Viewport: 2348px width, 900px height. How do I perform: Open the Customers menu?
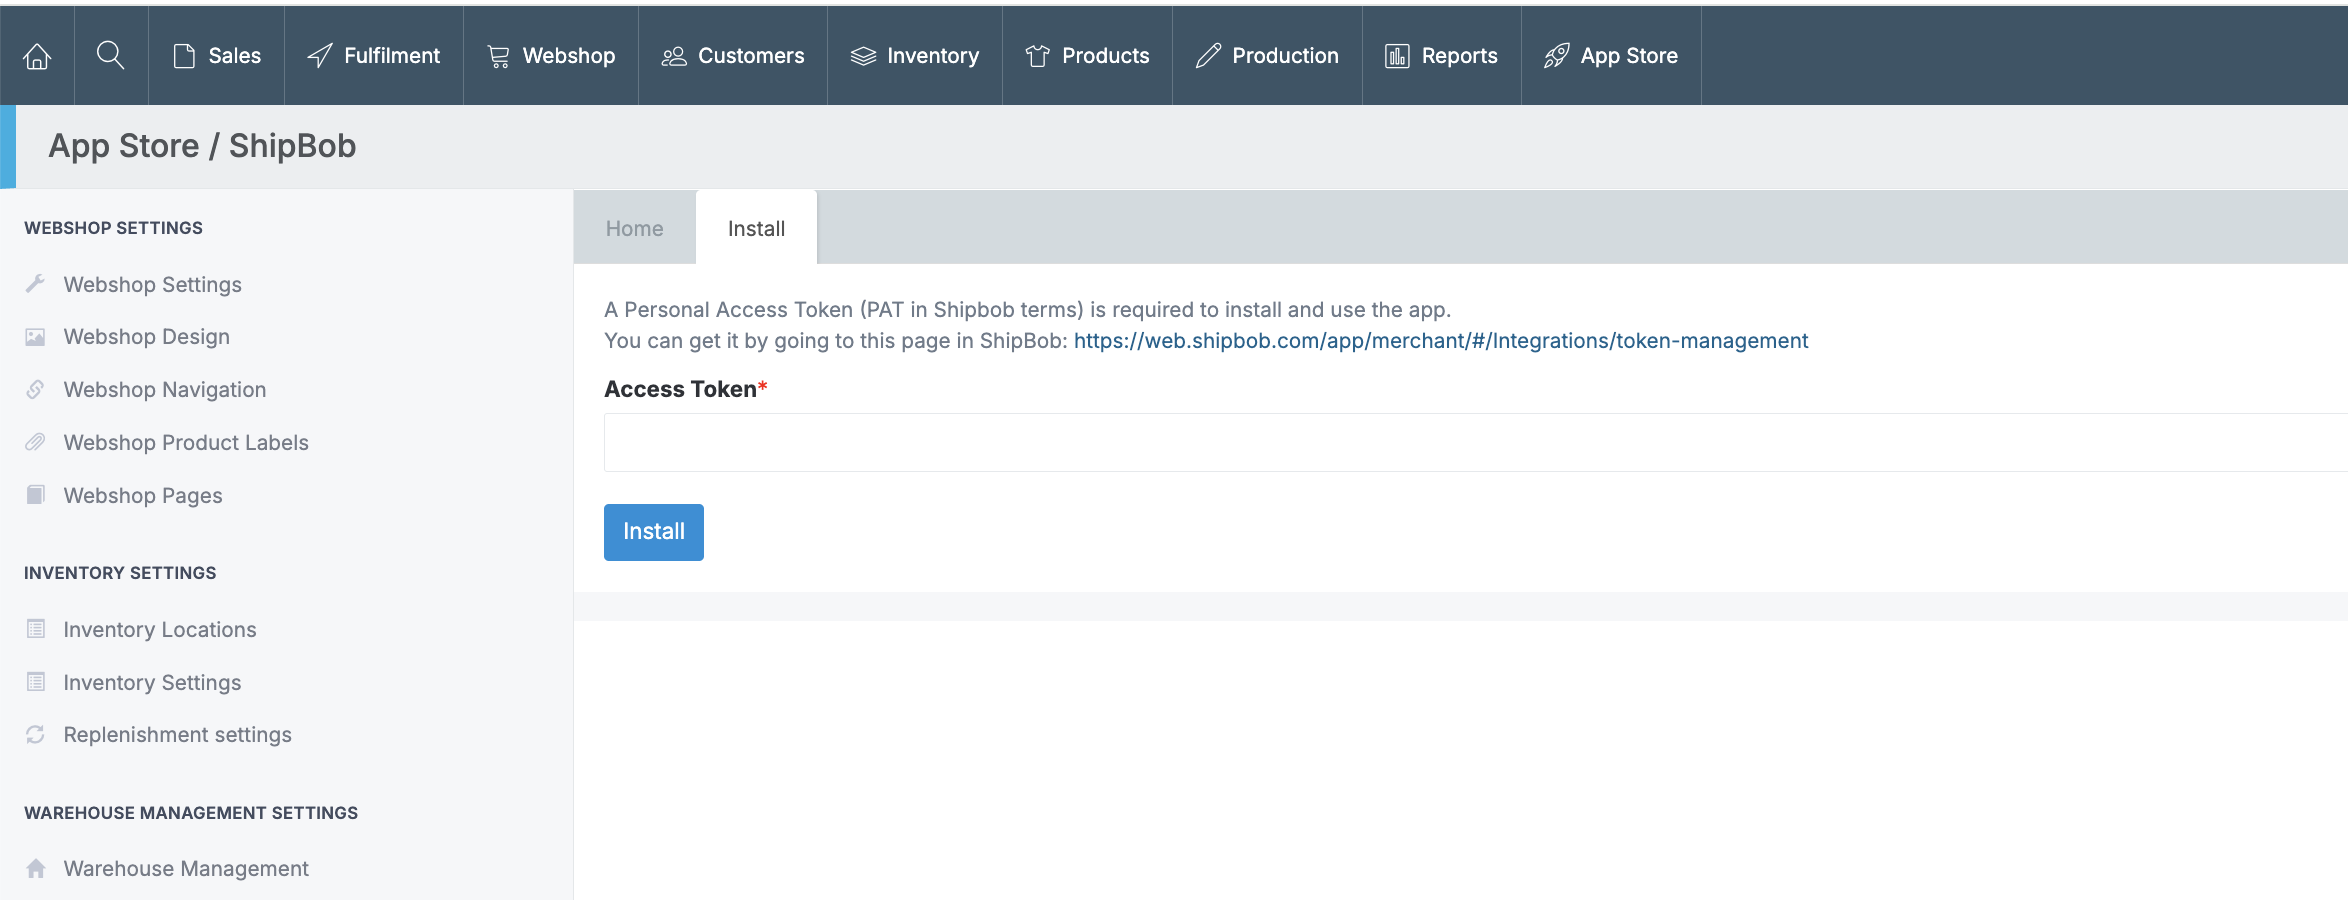[733, 56]
